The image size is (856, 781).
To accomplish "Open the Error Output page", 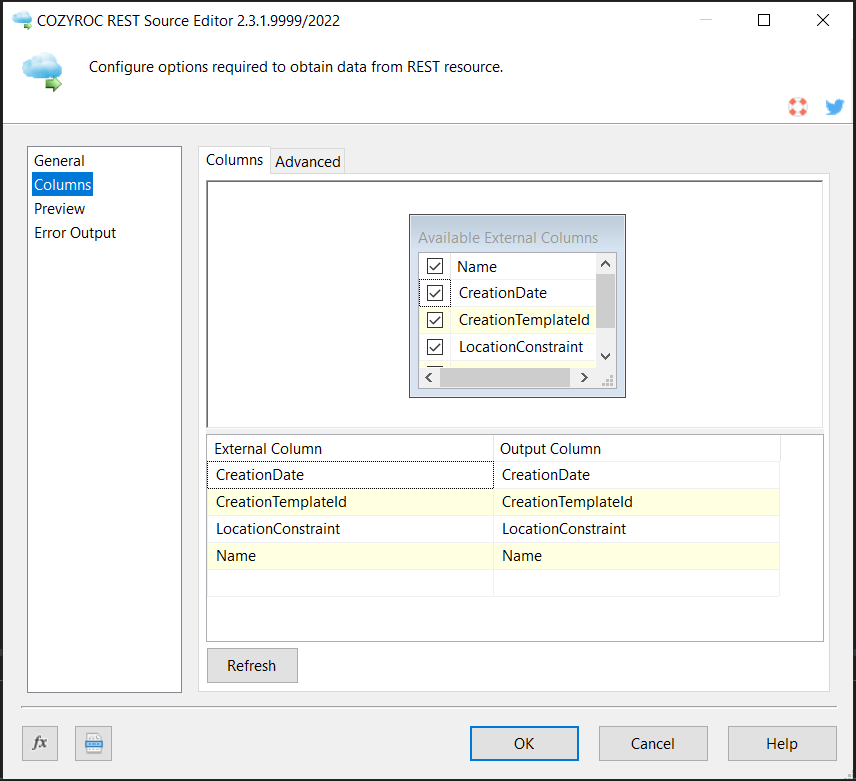I will click(x=75, y=233).
